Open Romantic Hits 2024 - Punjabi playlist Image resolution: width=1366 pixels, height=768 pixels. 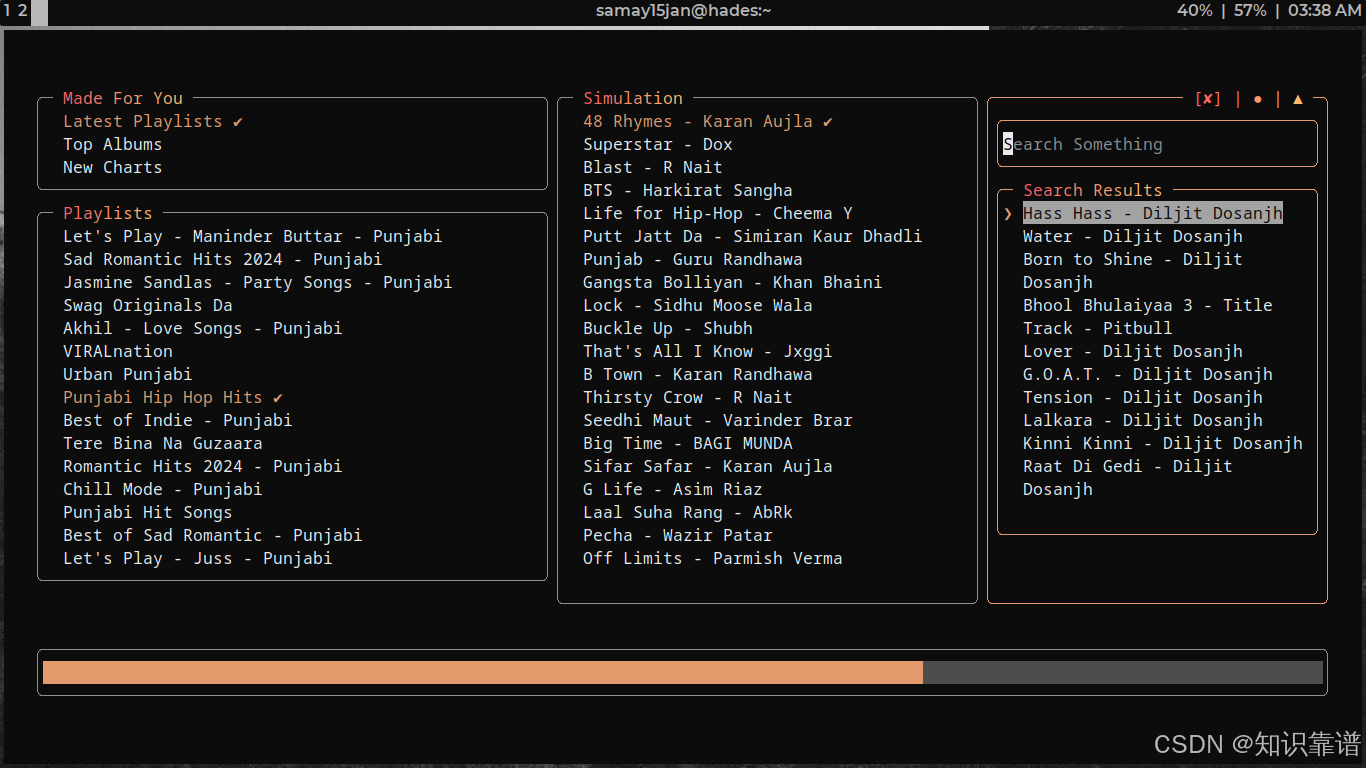203,466
